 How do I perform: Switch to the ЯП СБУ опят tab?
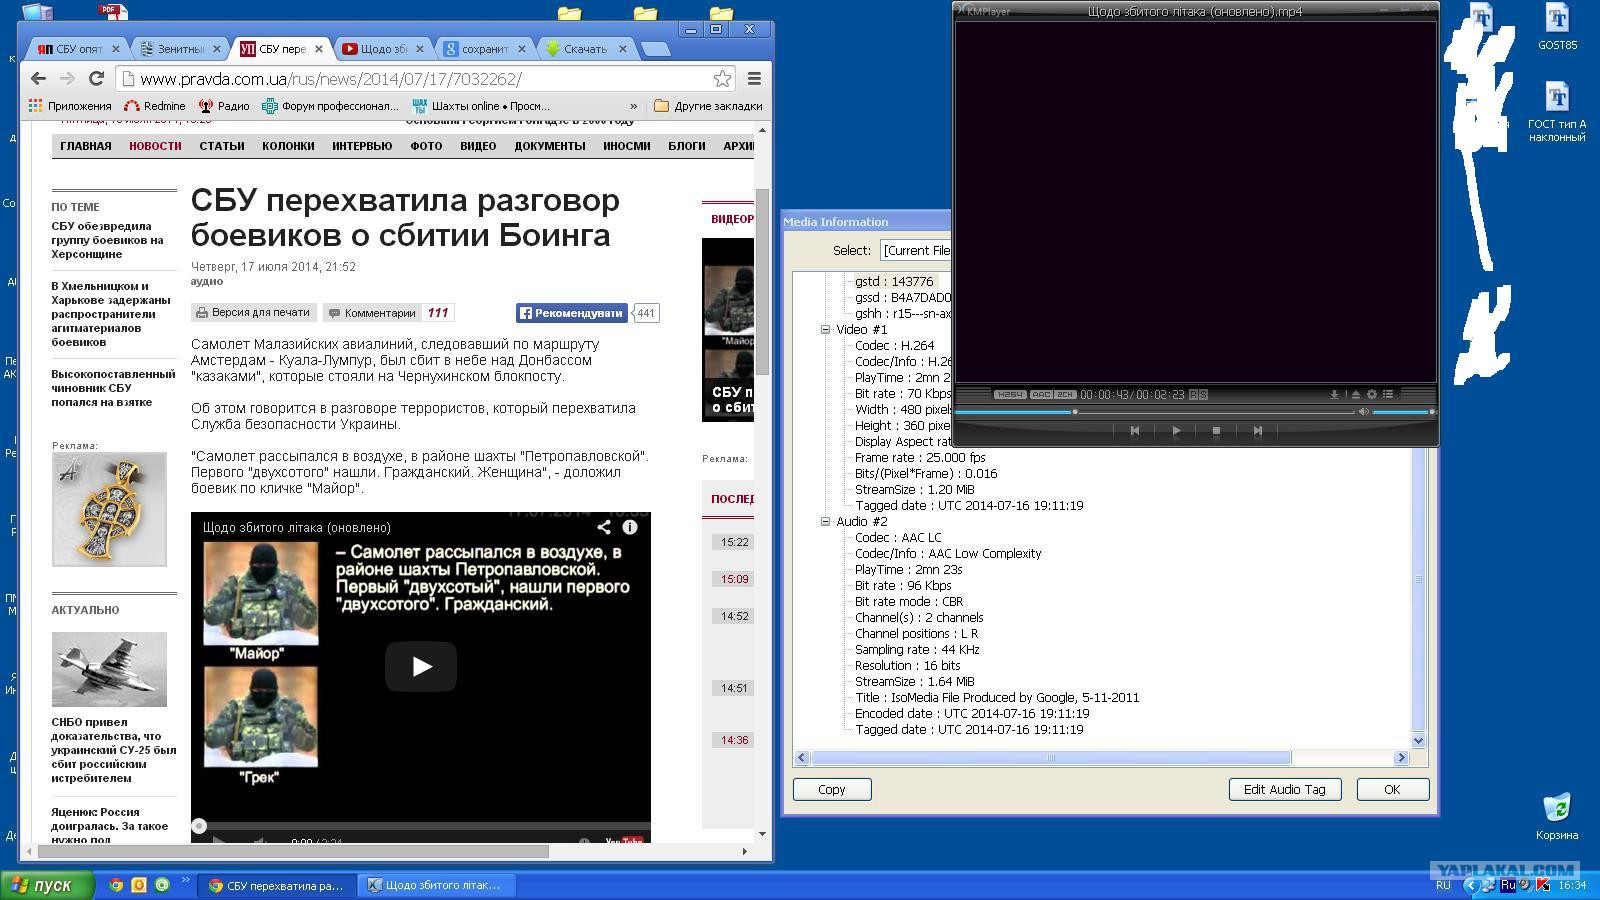point(78,48)
